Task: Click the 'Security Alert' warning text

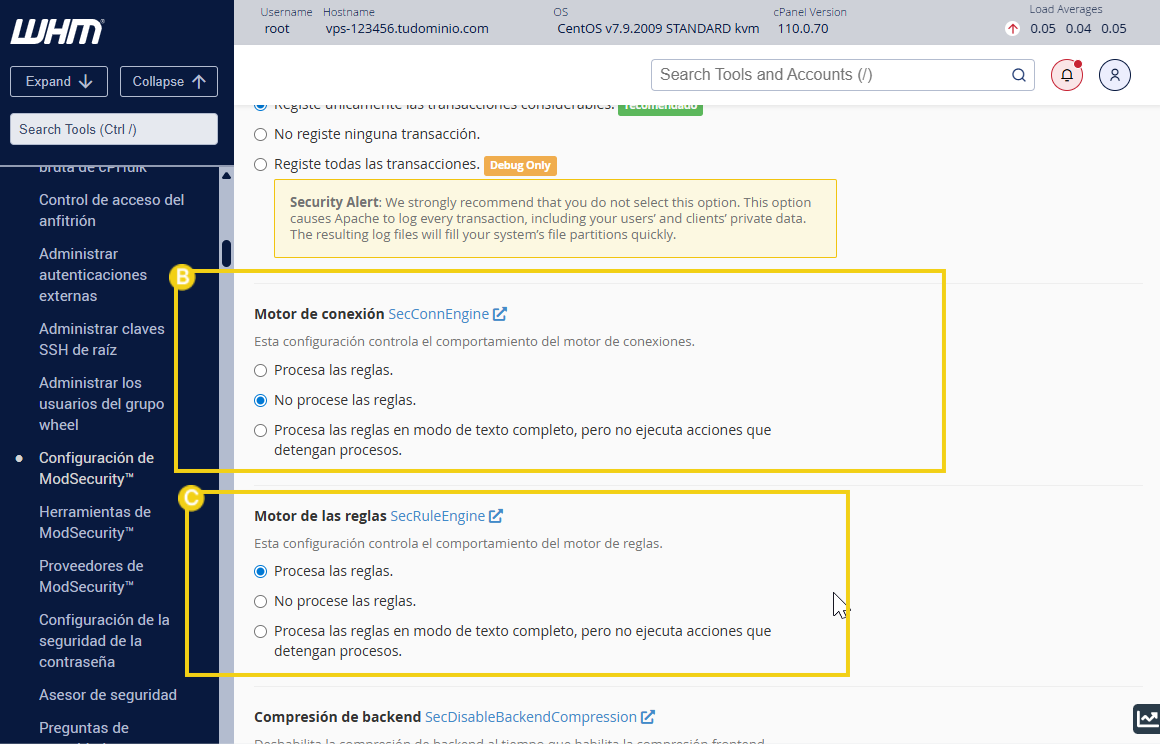Action: (550, 218)
